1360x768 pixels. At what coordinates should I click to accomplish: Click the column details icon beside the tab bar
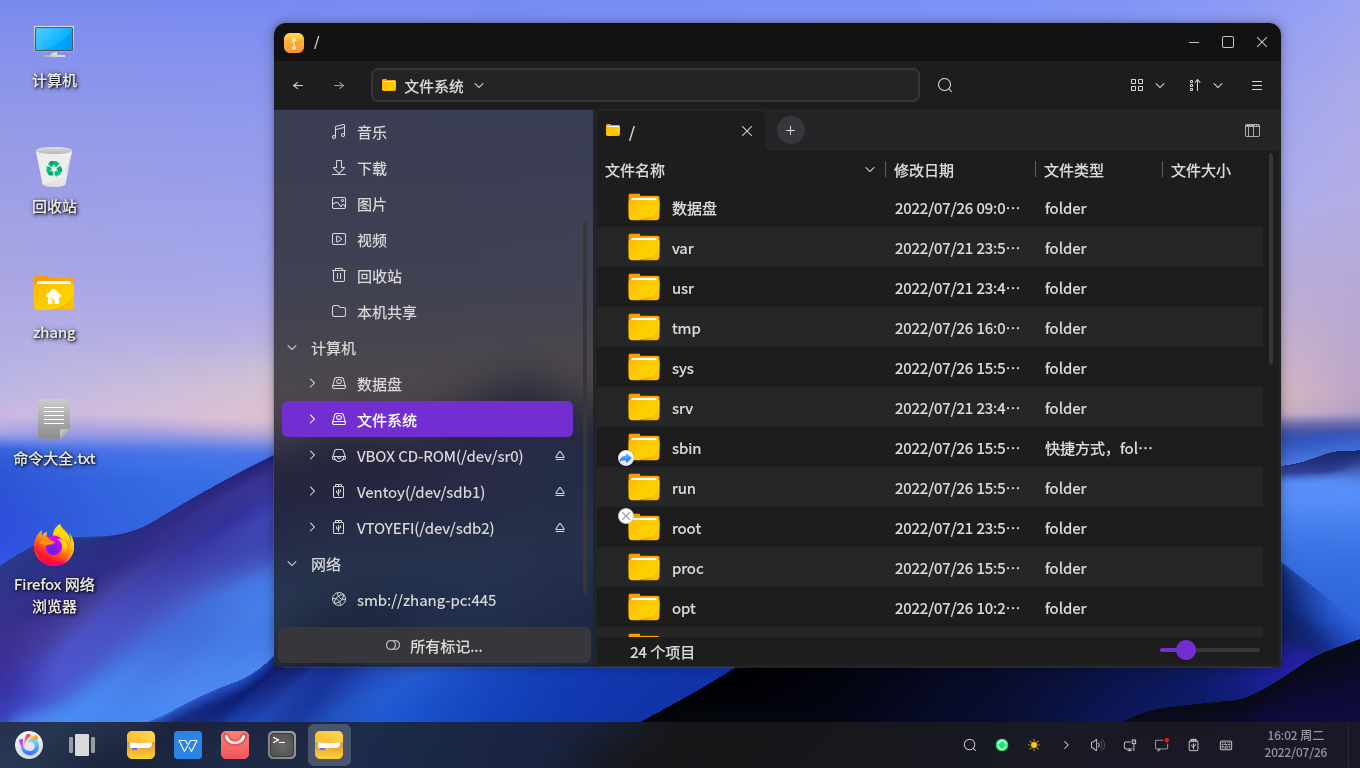pos(1252,130)
